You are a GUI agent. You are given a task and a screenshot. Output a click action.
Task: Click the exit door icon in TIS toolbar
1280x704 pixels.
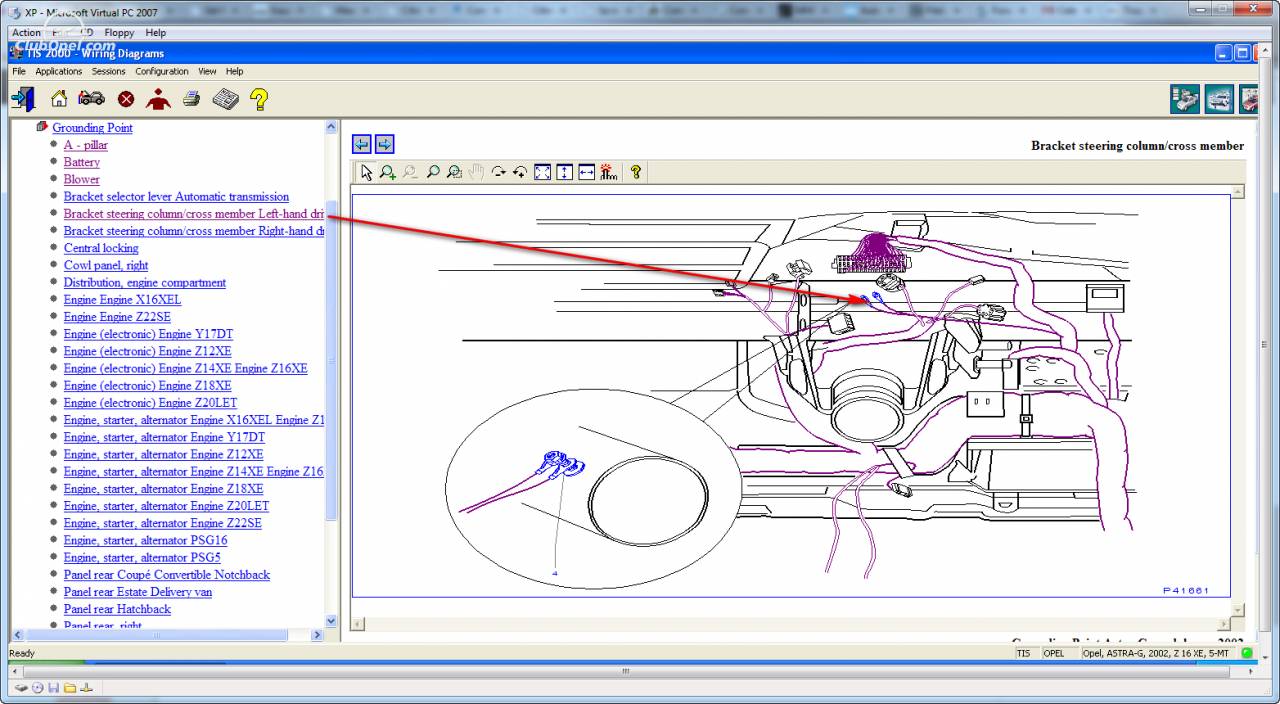coord(23,99)
